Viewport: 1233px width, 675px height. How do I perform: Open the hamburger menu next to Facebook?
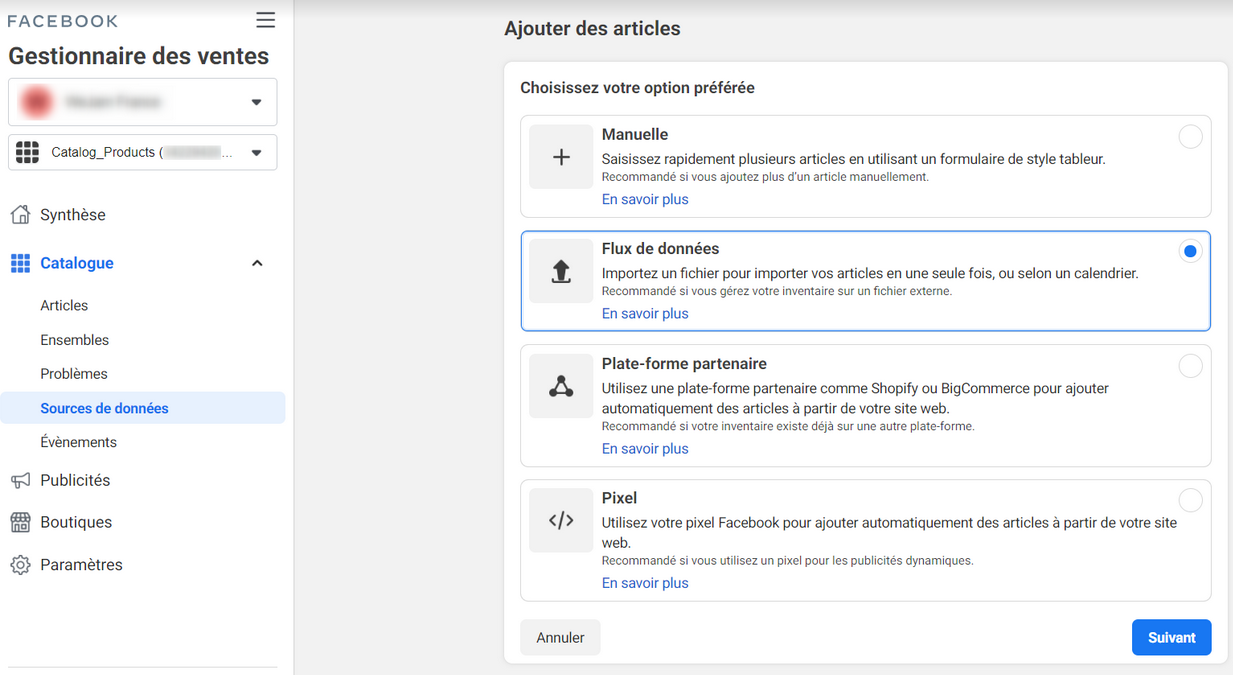(x=265, y=20)
